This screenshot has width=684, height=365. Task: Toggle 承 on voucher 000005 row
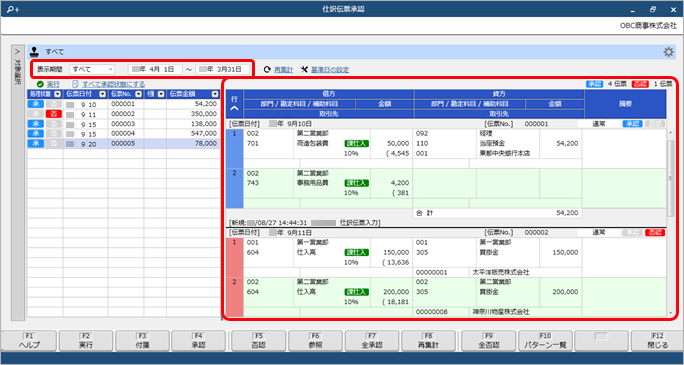pyautogui.click(x=36, y=143)
